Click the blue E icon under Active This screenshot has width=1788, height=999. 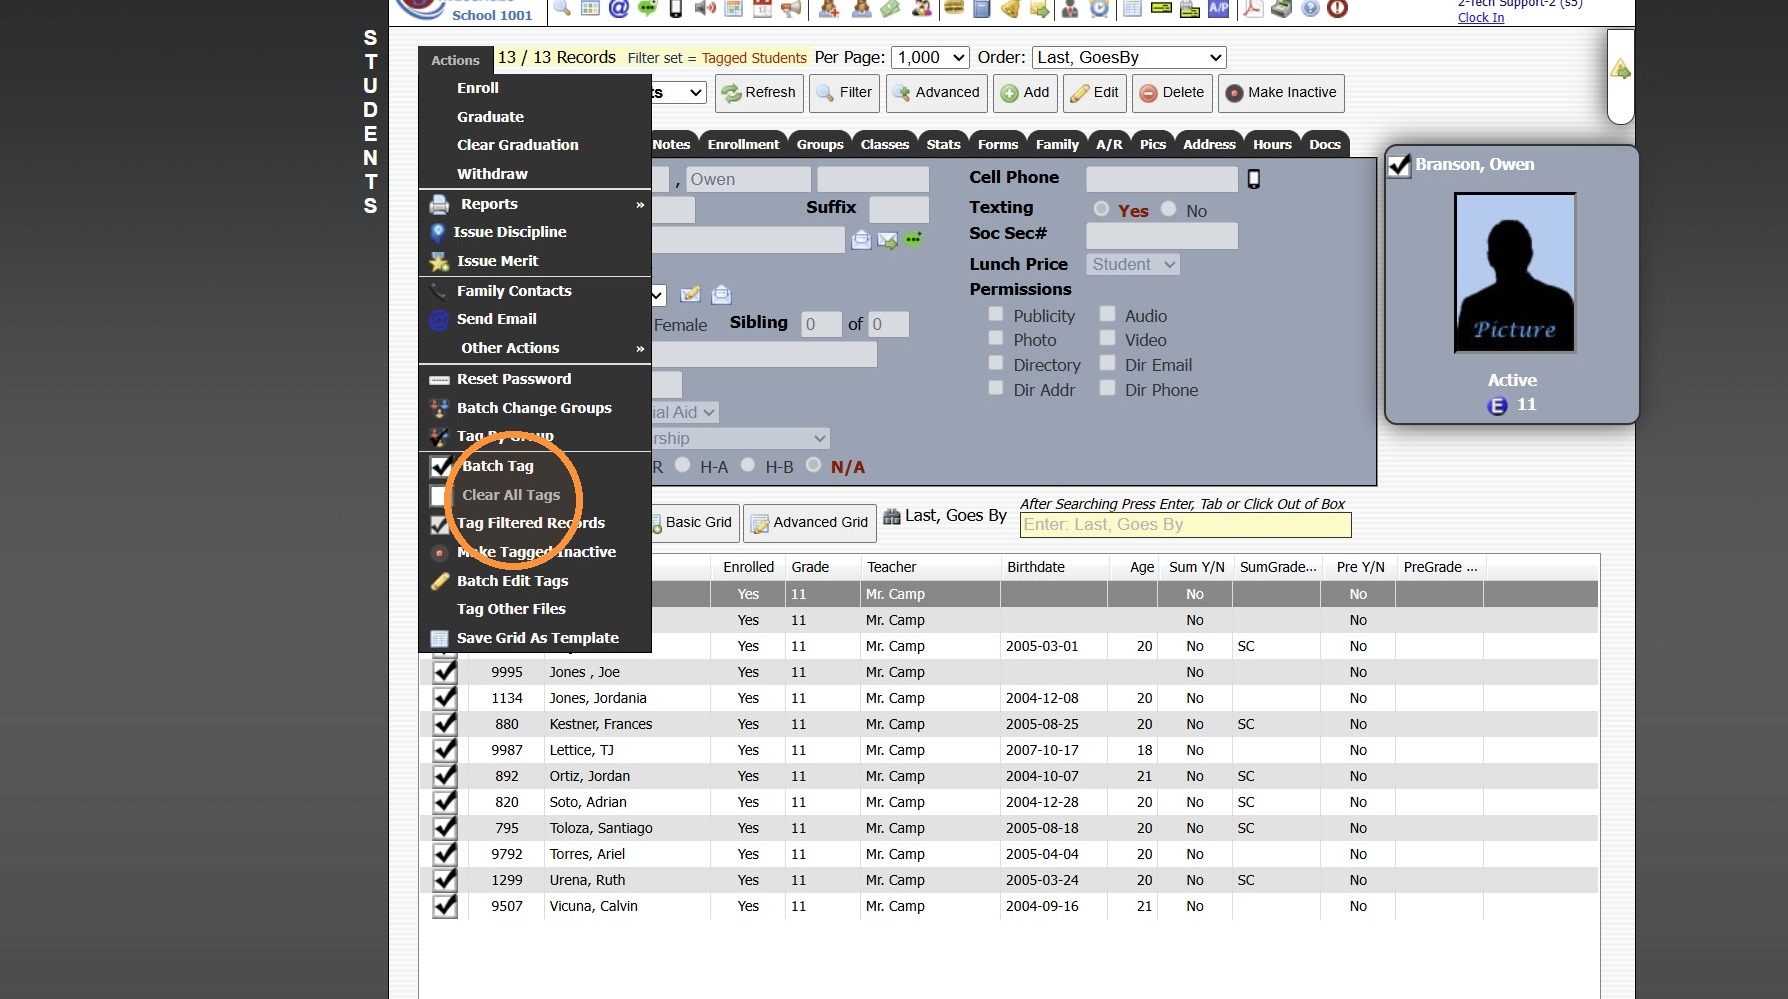click(x=1497, y=405)
